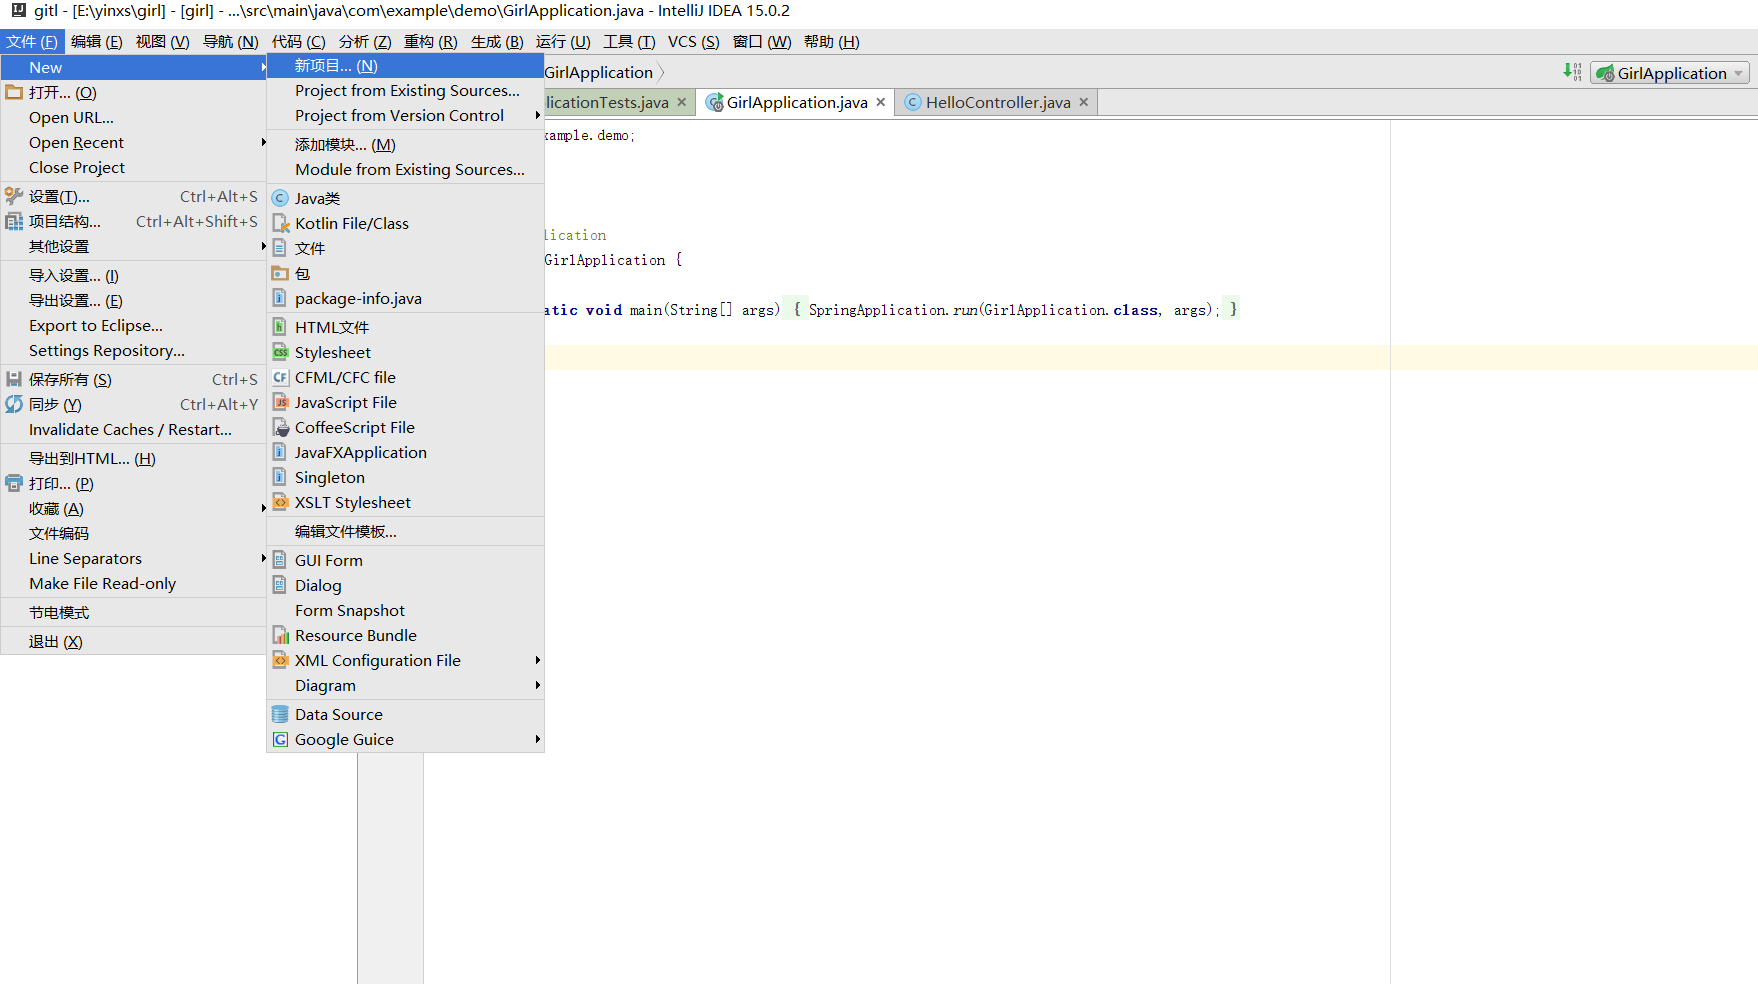Expand the Line Separators submenu
1758x984 pixels.
[133, 558]
